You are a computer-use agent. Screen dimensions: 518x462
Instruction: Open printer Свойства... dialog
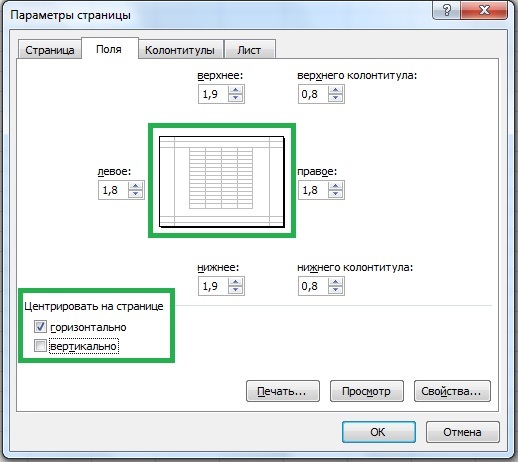click(452, 391)
